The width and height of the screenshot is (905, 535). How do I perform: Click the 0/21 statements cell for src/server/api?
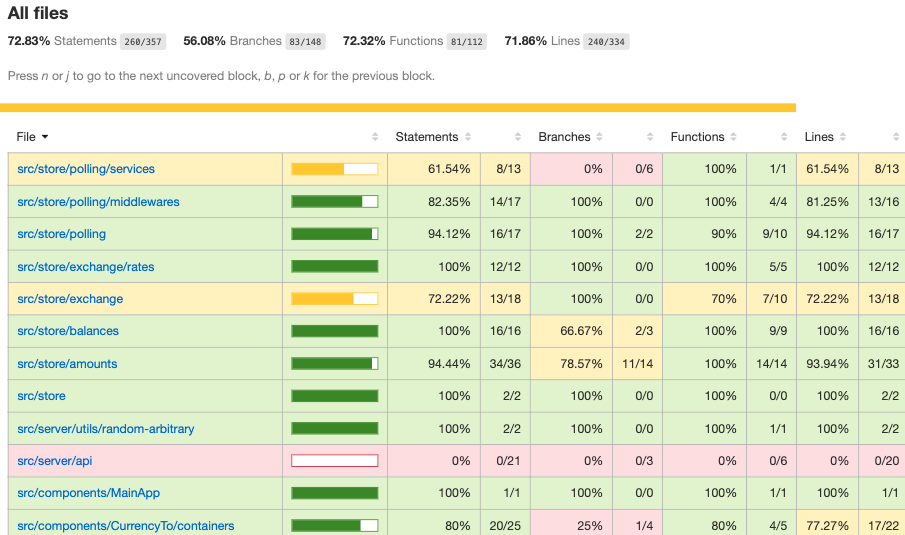click(505, 461)
